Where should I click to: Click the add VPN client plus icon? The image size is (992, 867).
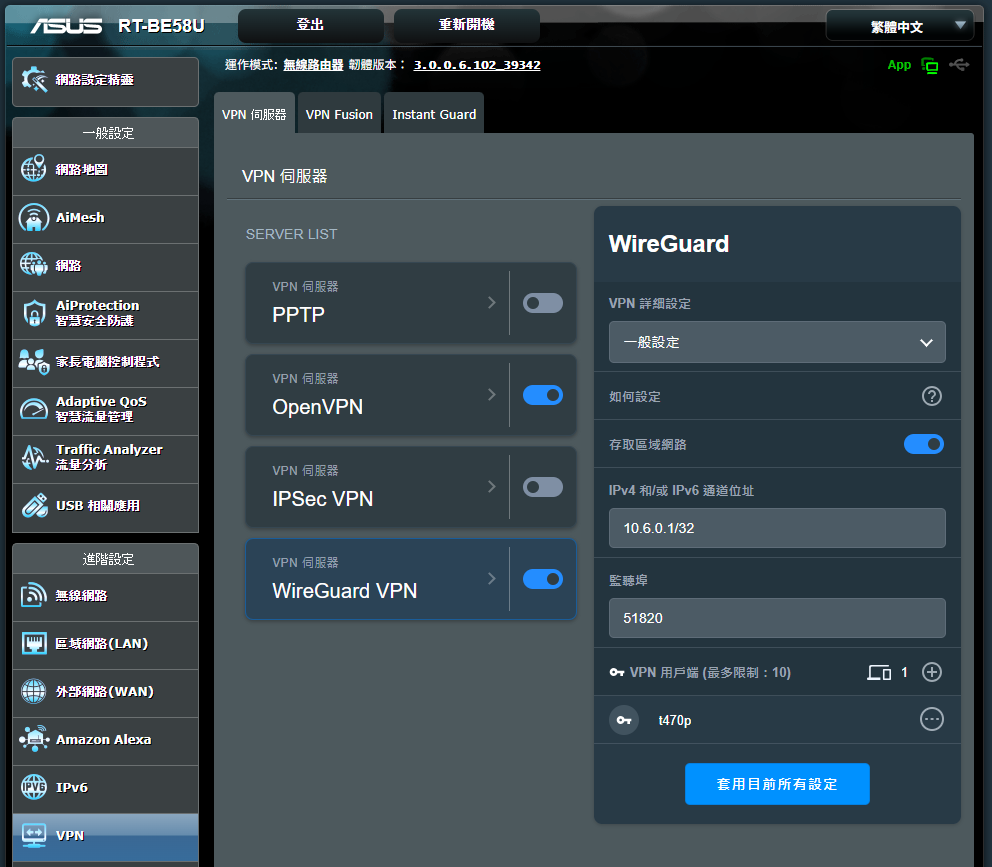pos(931,672)
